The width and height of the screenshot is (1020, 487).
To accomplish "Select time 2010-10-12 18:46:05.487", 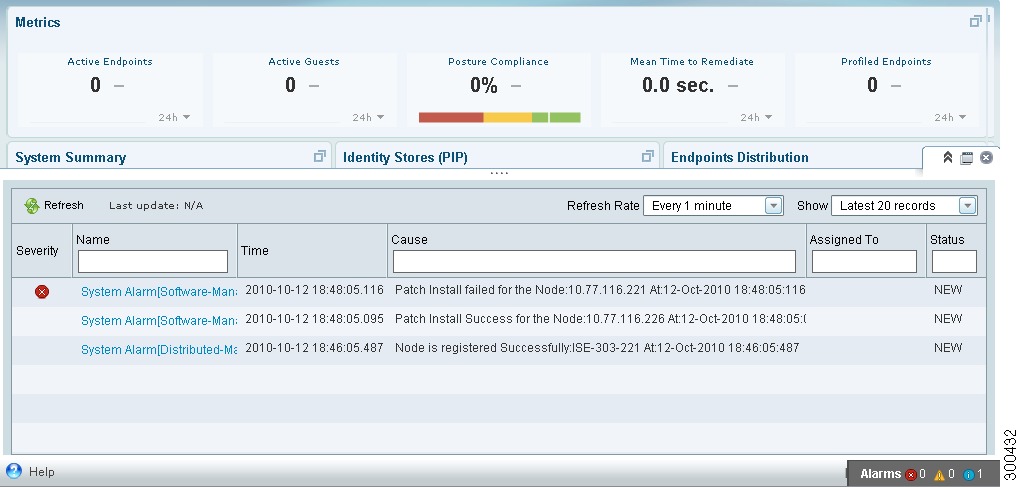I will pyautogui.click(x=314, y=348).
